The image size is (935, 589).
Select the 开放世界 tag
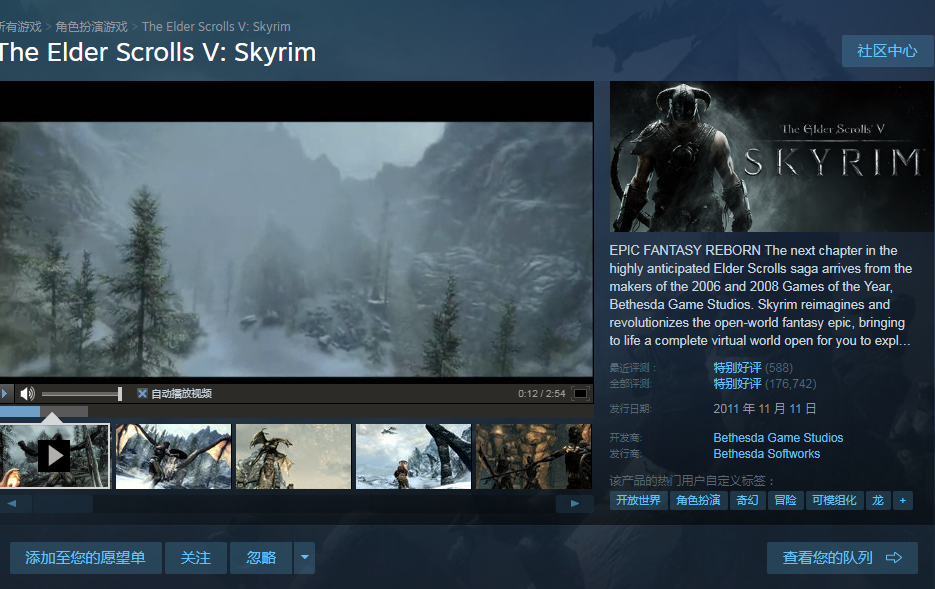pyautogui.click(x=638, y=500)
